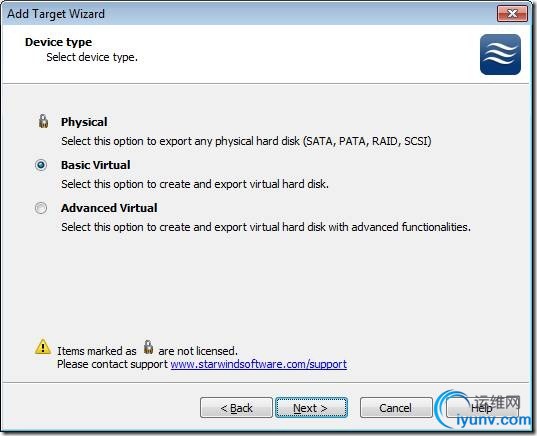Select the Advanced Virtual radio button
The height and width of the screenshot is (436, 537).
click(x=41, y=208)
